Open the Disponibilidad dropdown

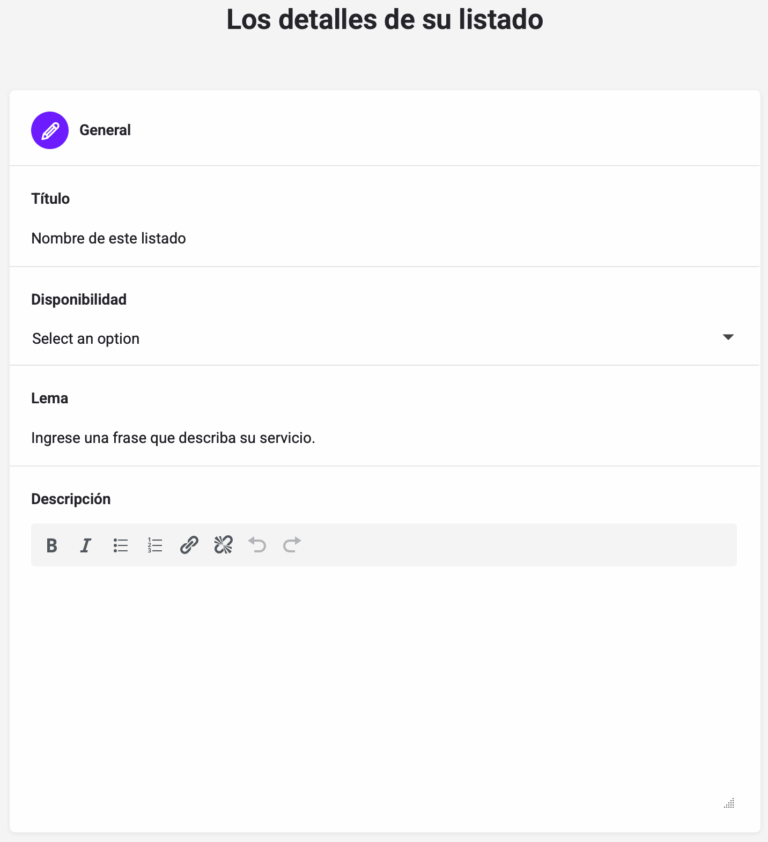tap(383, 338)
